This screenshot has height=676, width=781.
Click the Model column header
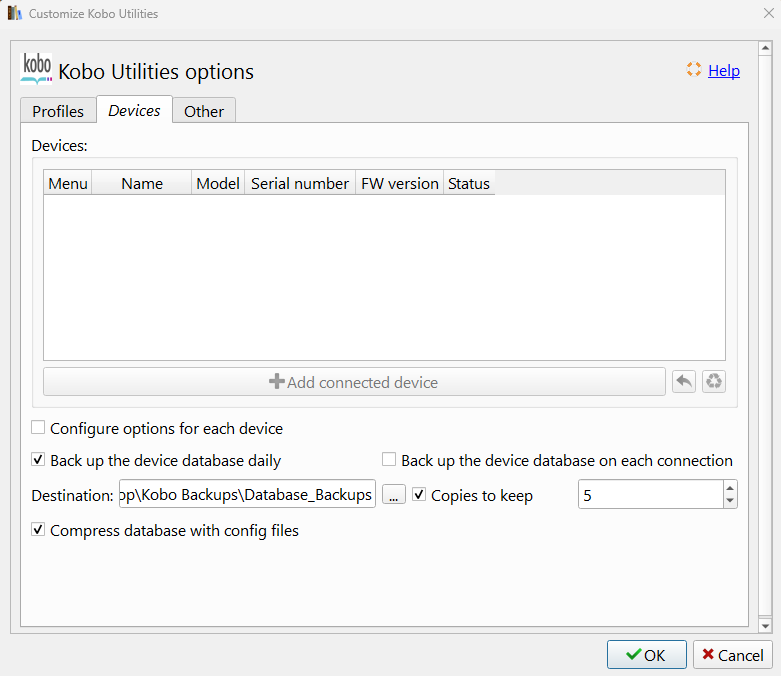pyautogui.click(x=218, y=183)
